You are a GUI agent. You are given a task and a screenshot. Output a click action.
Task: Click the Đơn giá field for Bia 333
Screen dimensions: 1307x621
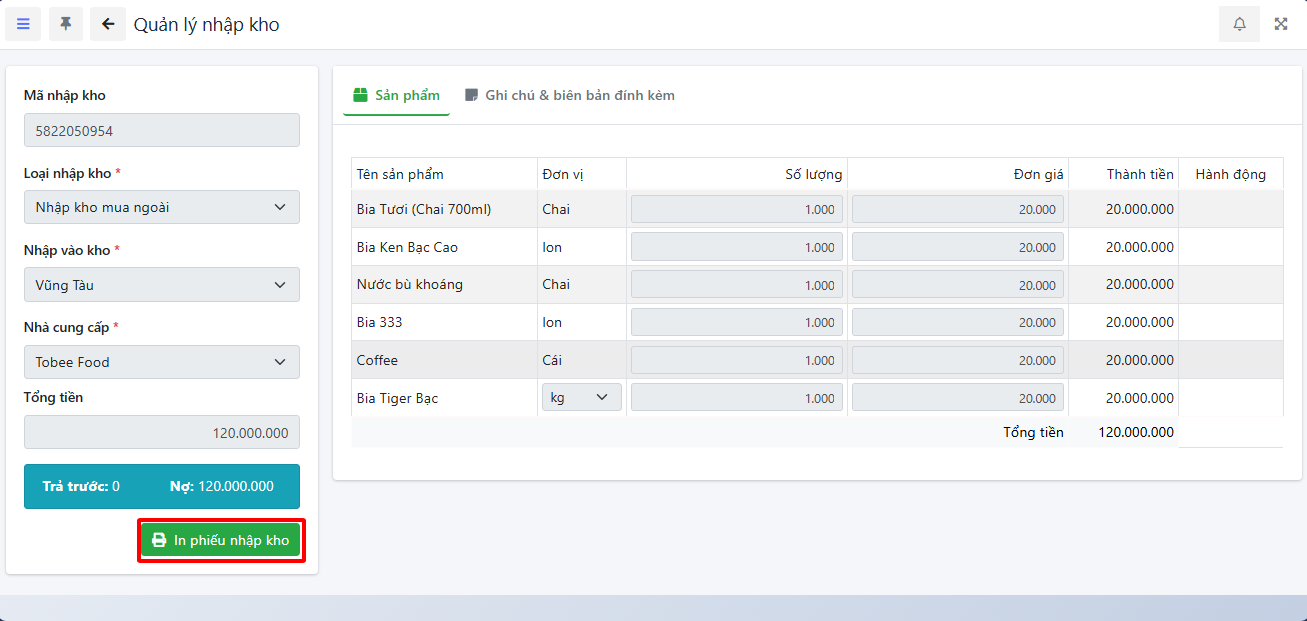(957, 322)
